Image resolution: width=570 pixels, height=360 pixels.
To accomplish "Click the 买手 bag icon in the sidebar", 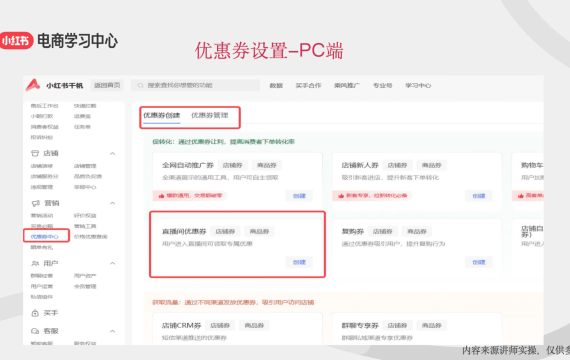I will point(35,313).
